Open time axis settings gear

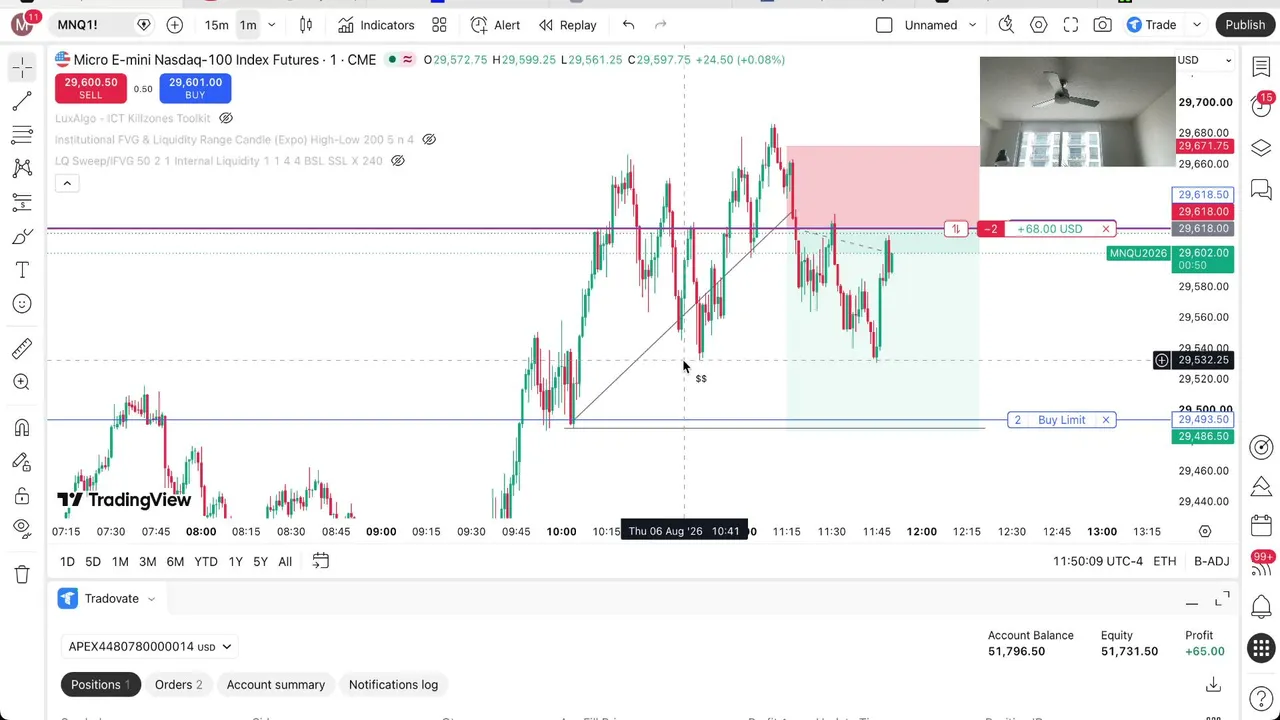pos(1205,531)
